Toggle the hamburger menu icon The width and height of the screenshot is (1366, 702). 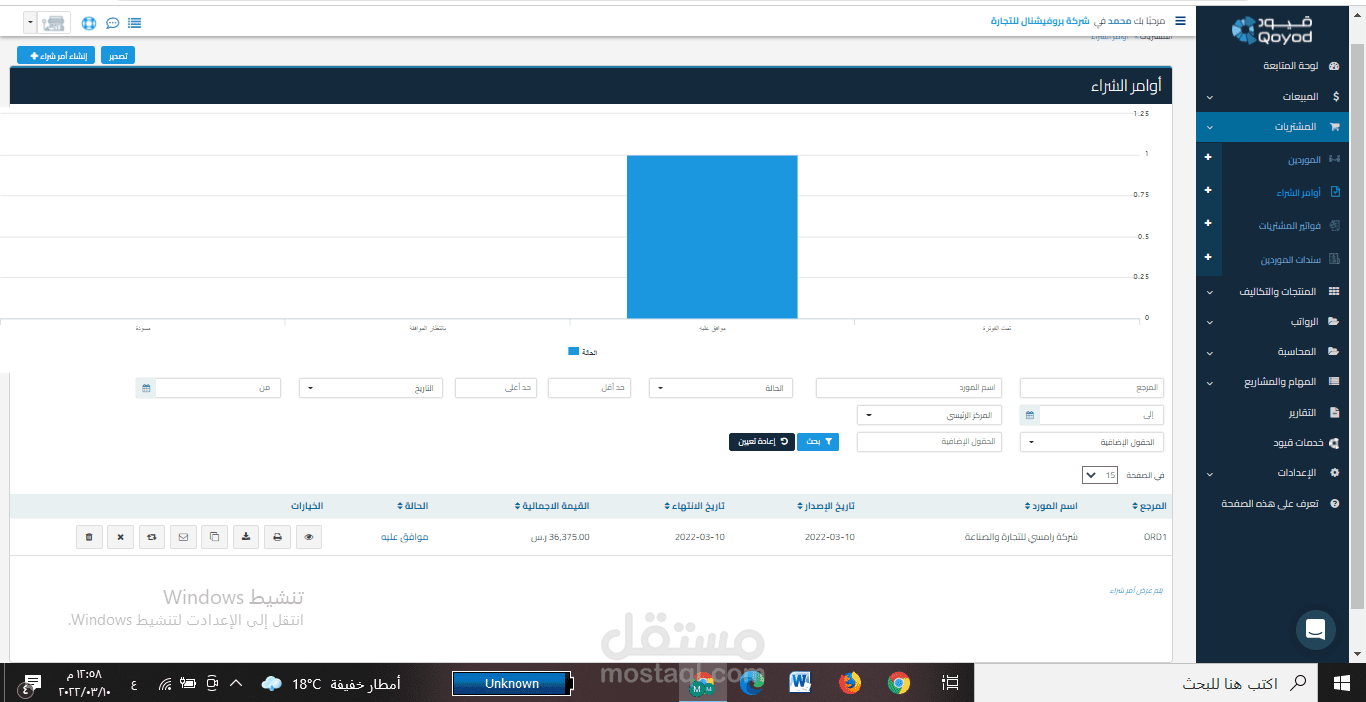(x=1180, y=20)
